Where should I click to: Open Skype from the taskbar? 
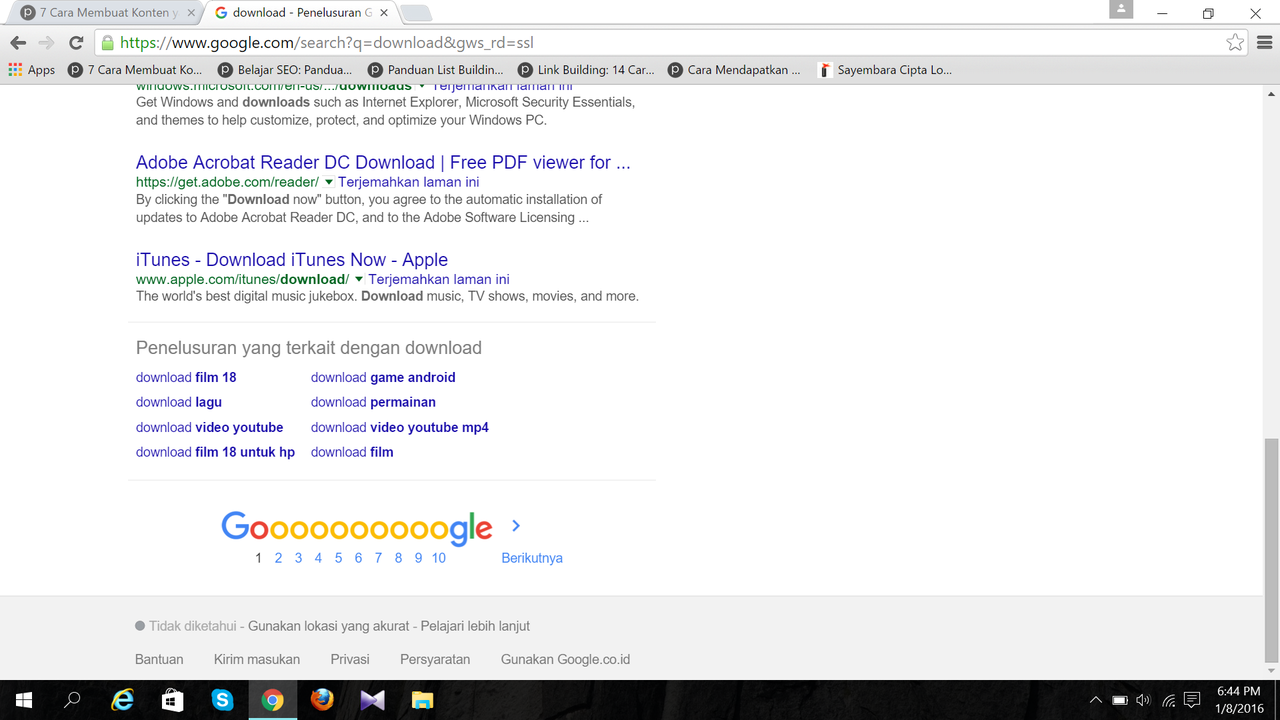point(222,700)
